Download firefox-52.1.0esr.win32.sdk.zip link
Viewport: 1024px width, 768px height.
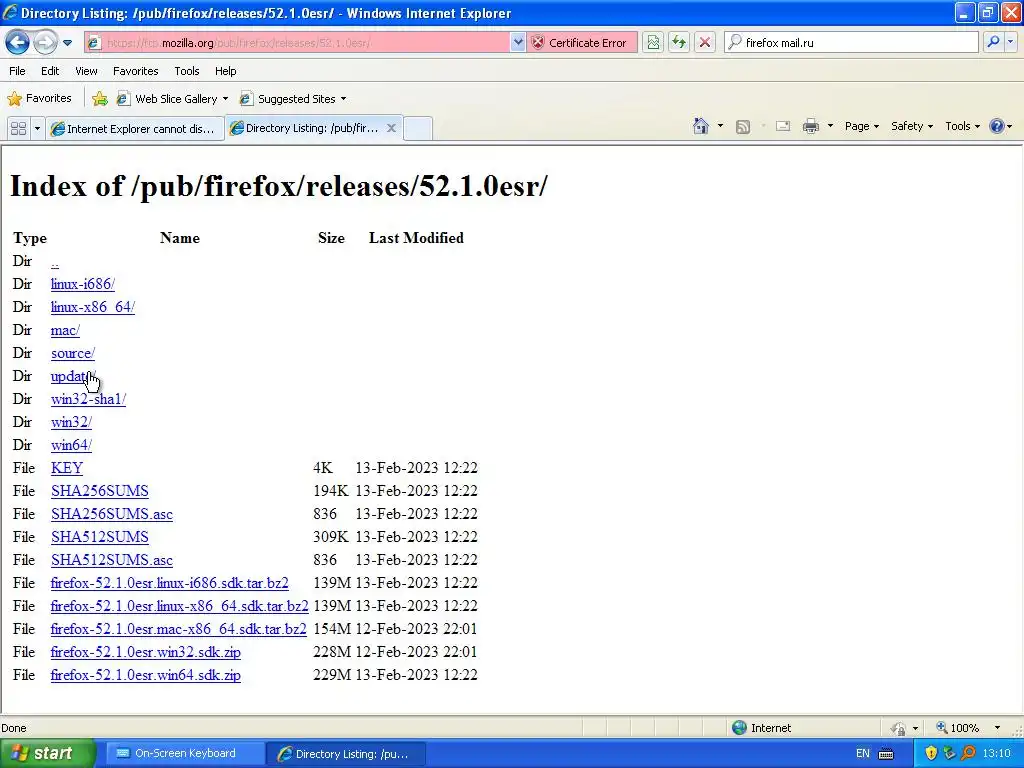[146, 652]
